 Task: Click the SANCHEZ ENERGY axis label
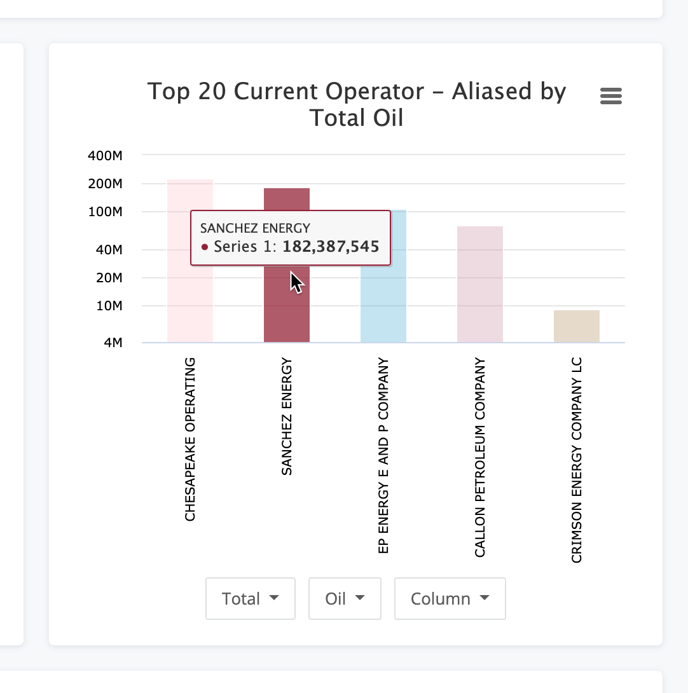pyautogui.click(x=287, y=416)
